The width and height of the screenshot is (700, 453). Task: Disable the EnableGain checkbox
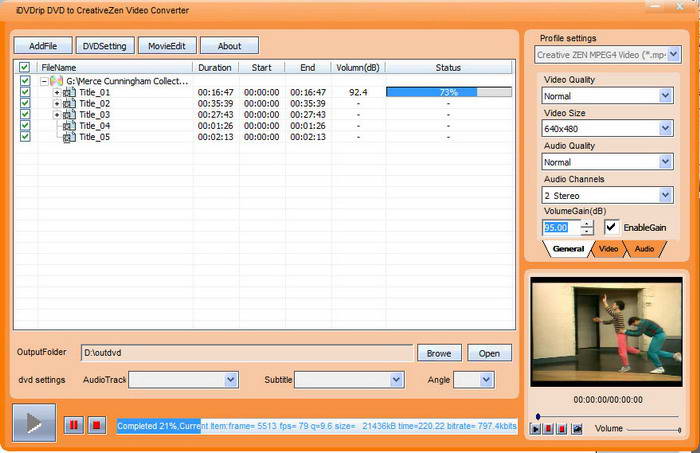click(x=612, y=227)
